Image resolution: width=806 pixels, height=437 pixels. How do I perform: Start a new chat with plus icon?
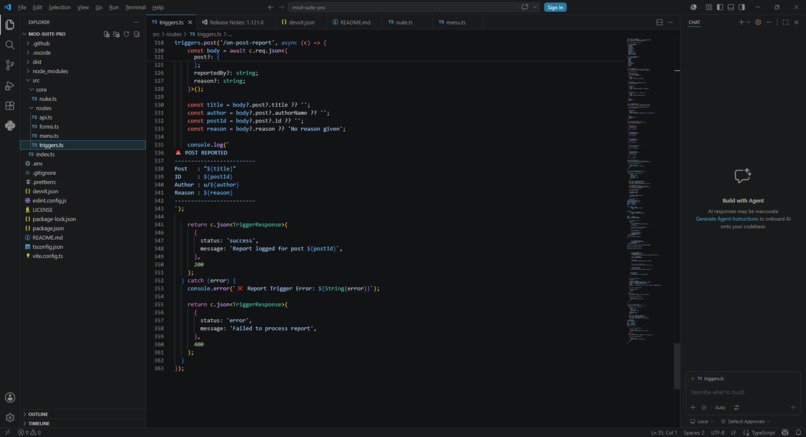pyautogui.click(x=741, y=22)
